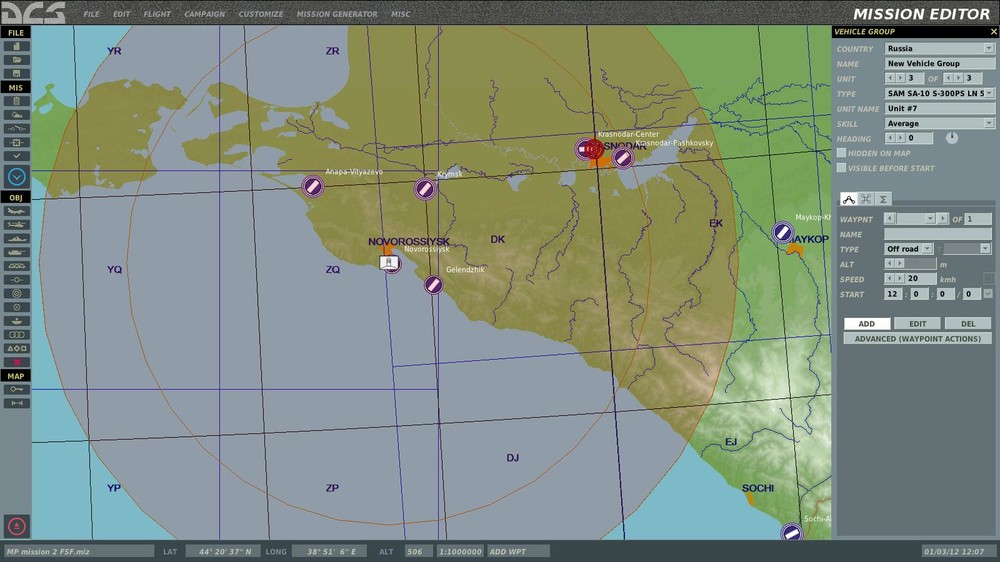Open the MISSION GENERATOR menu

(337, 13)
